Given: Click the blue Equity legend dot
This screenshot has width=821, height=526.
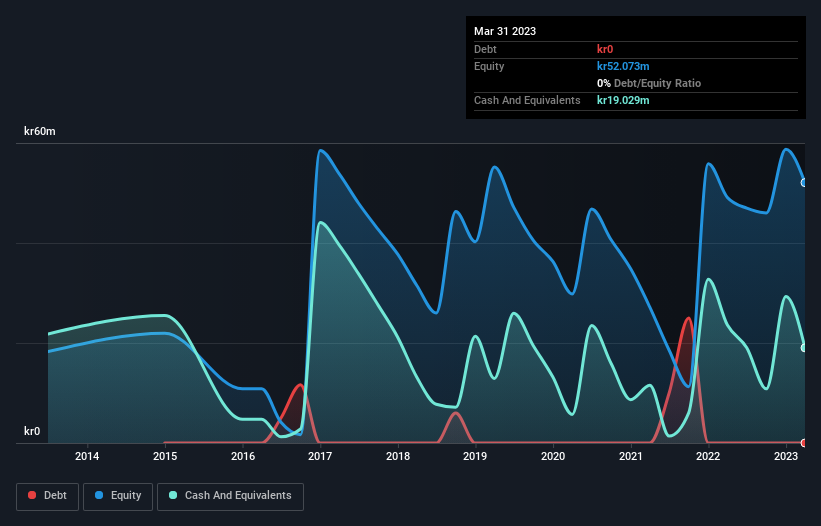Looking at the screenshot, I should pyautogui.click(x=99, y=495).
